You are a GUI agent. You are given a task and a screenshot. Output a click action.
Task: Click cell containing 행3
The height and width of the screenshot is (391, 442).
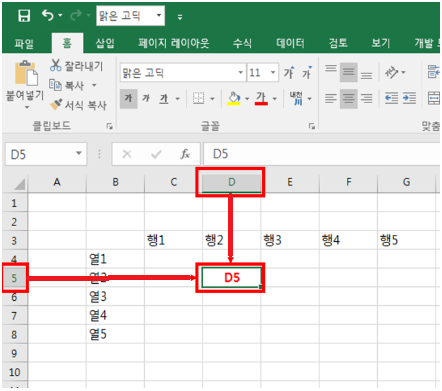[x=290, y=240]
